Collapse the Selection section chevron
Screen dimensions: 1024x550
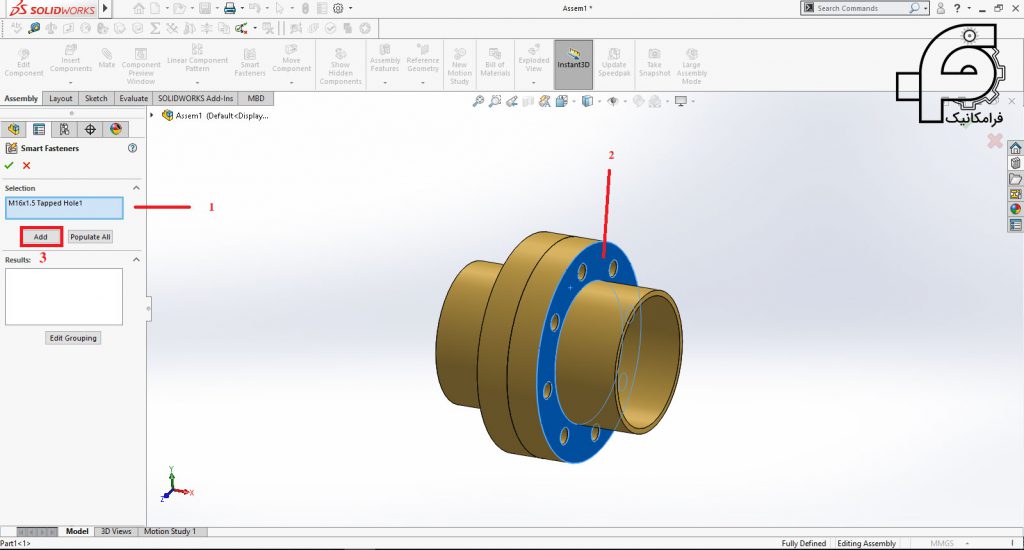136,188
